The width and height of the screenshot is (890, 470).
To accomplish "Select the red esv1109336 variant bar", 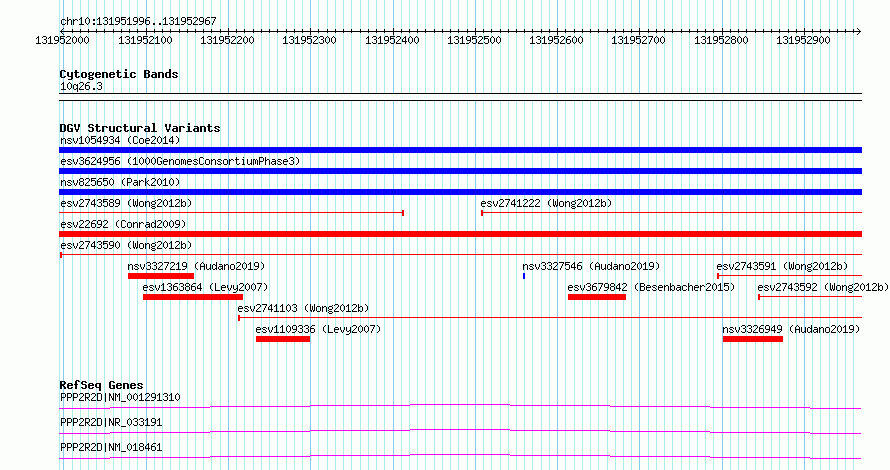I will pos(283,339).
